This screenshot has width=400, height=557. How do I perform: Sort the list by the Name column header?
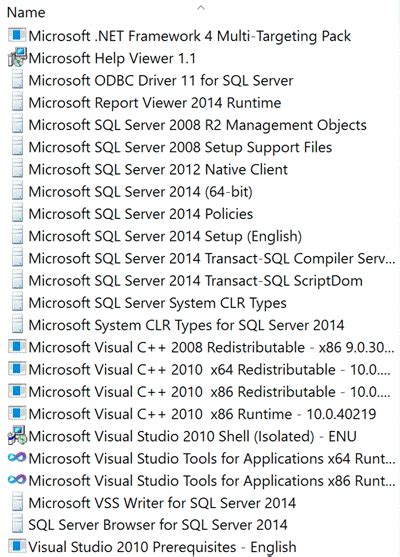[x=26, y=13]
